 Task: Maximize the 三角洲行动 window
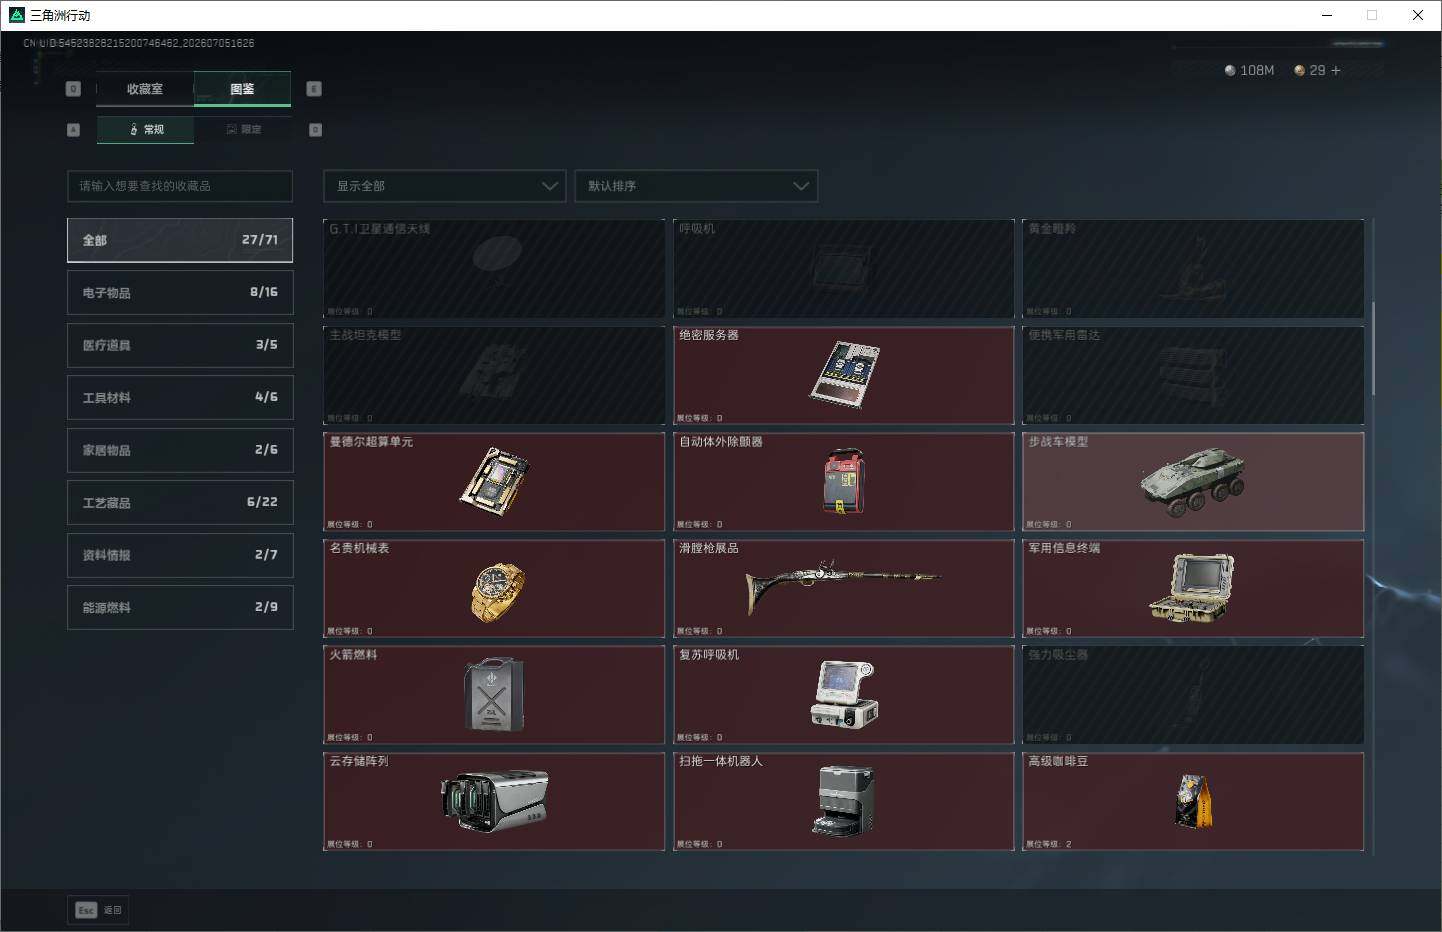(1372, 15)
